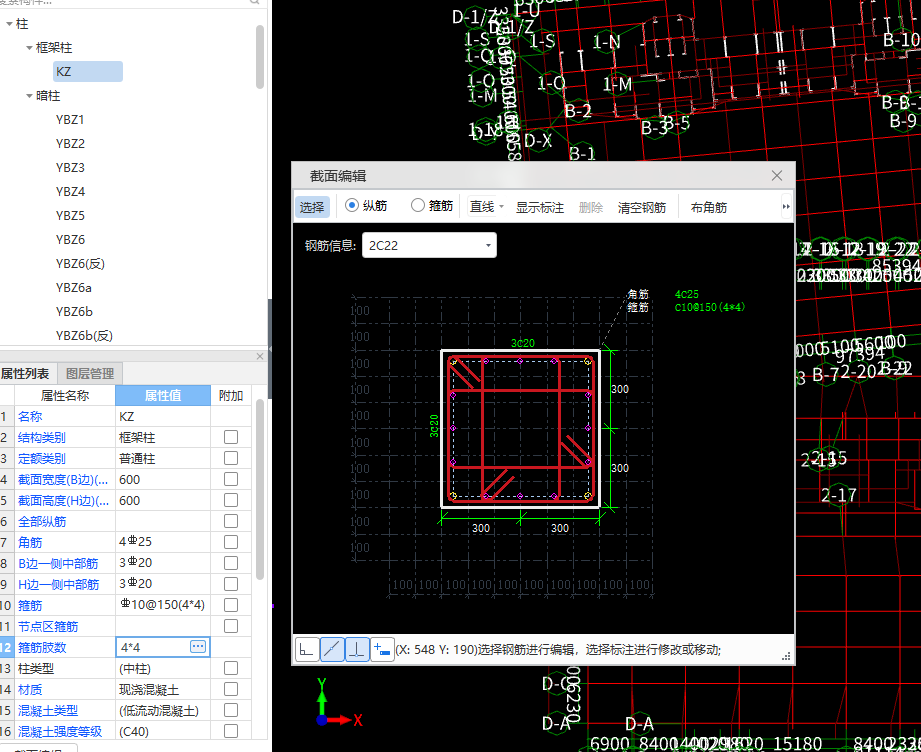This screenshot has height=752, width=921.
Task: Tick the 附加 checkbox for 材质
Action: point(231,689)
